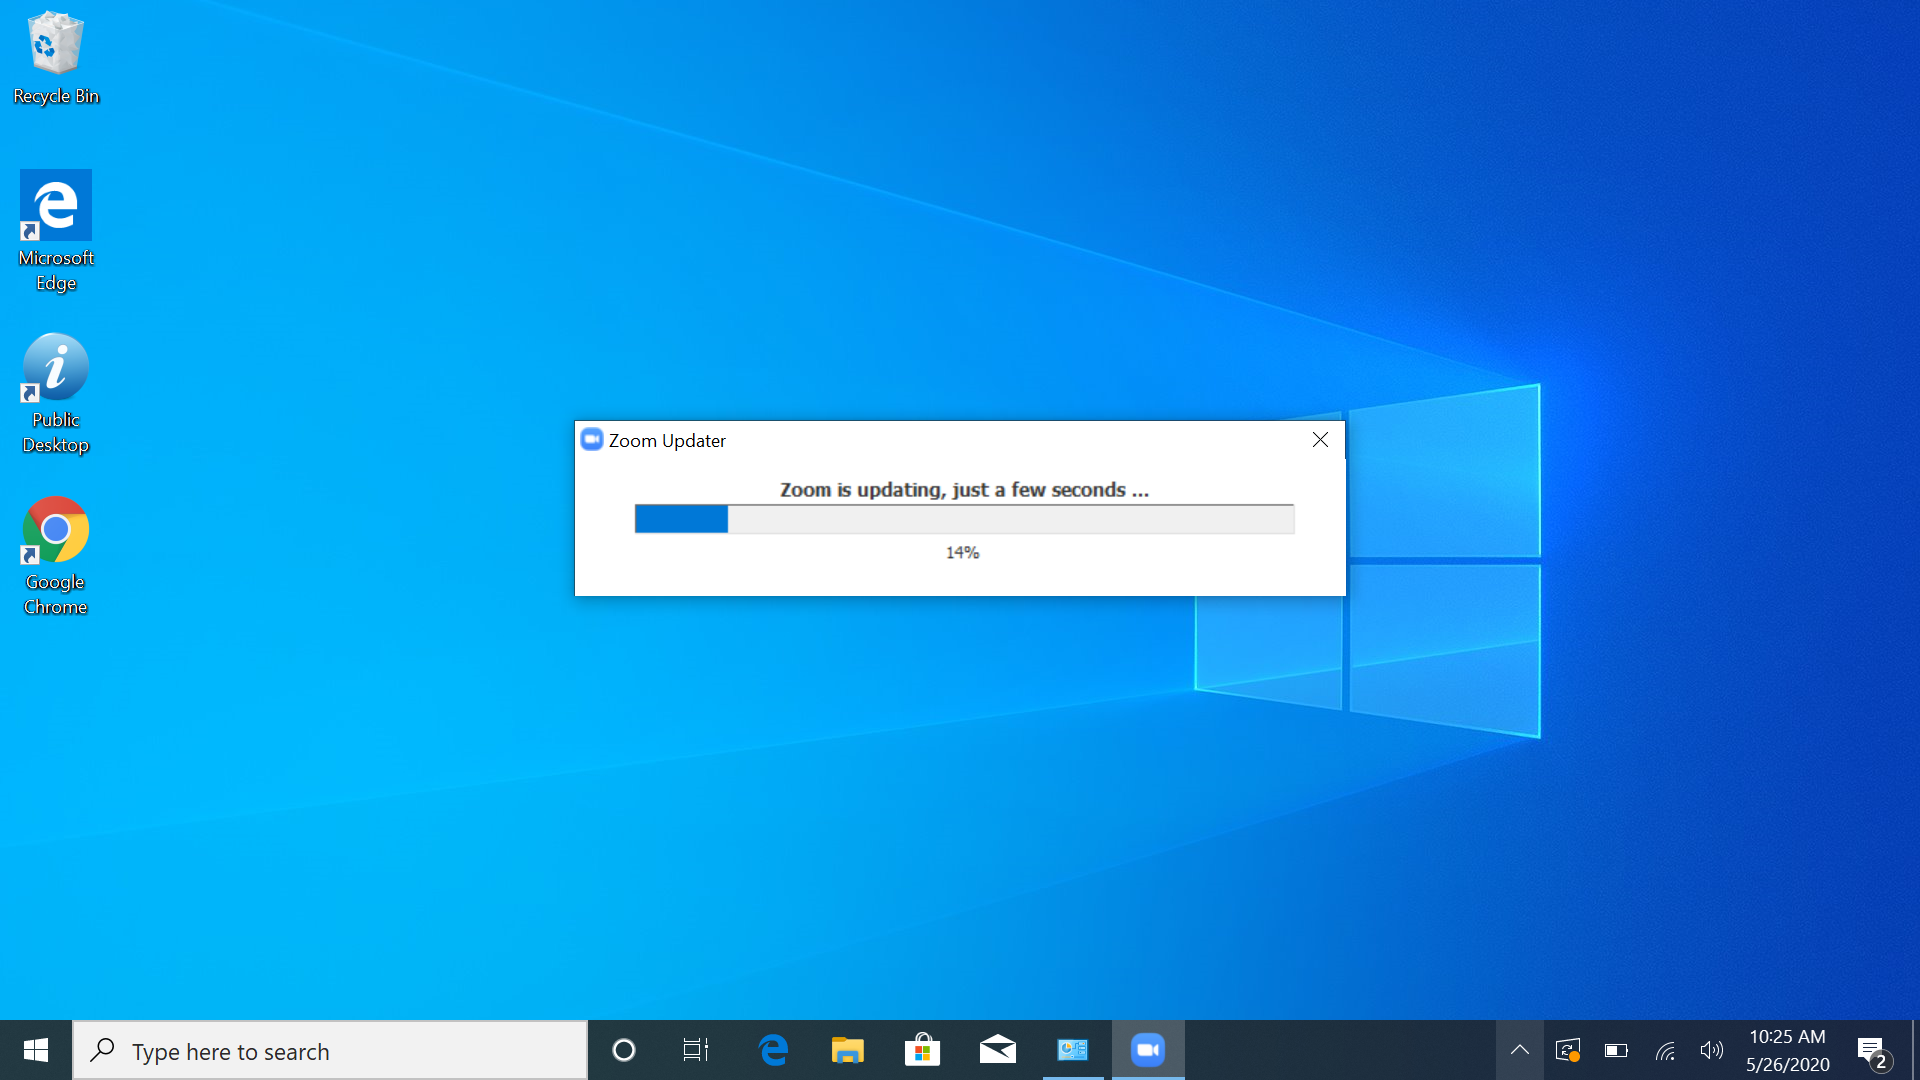
Task: Click the Zoom icon in taskbar
Action: coord(1147,1050)
